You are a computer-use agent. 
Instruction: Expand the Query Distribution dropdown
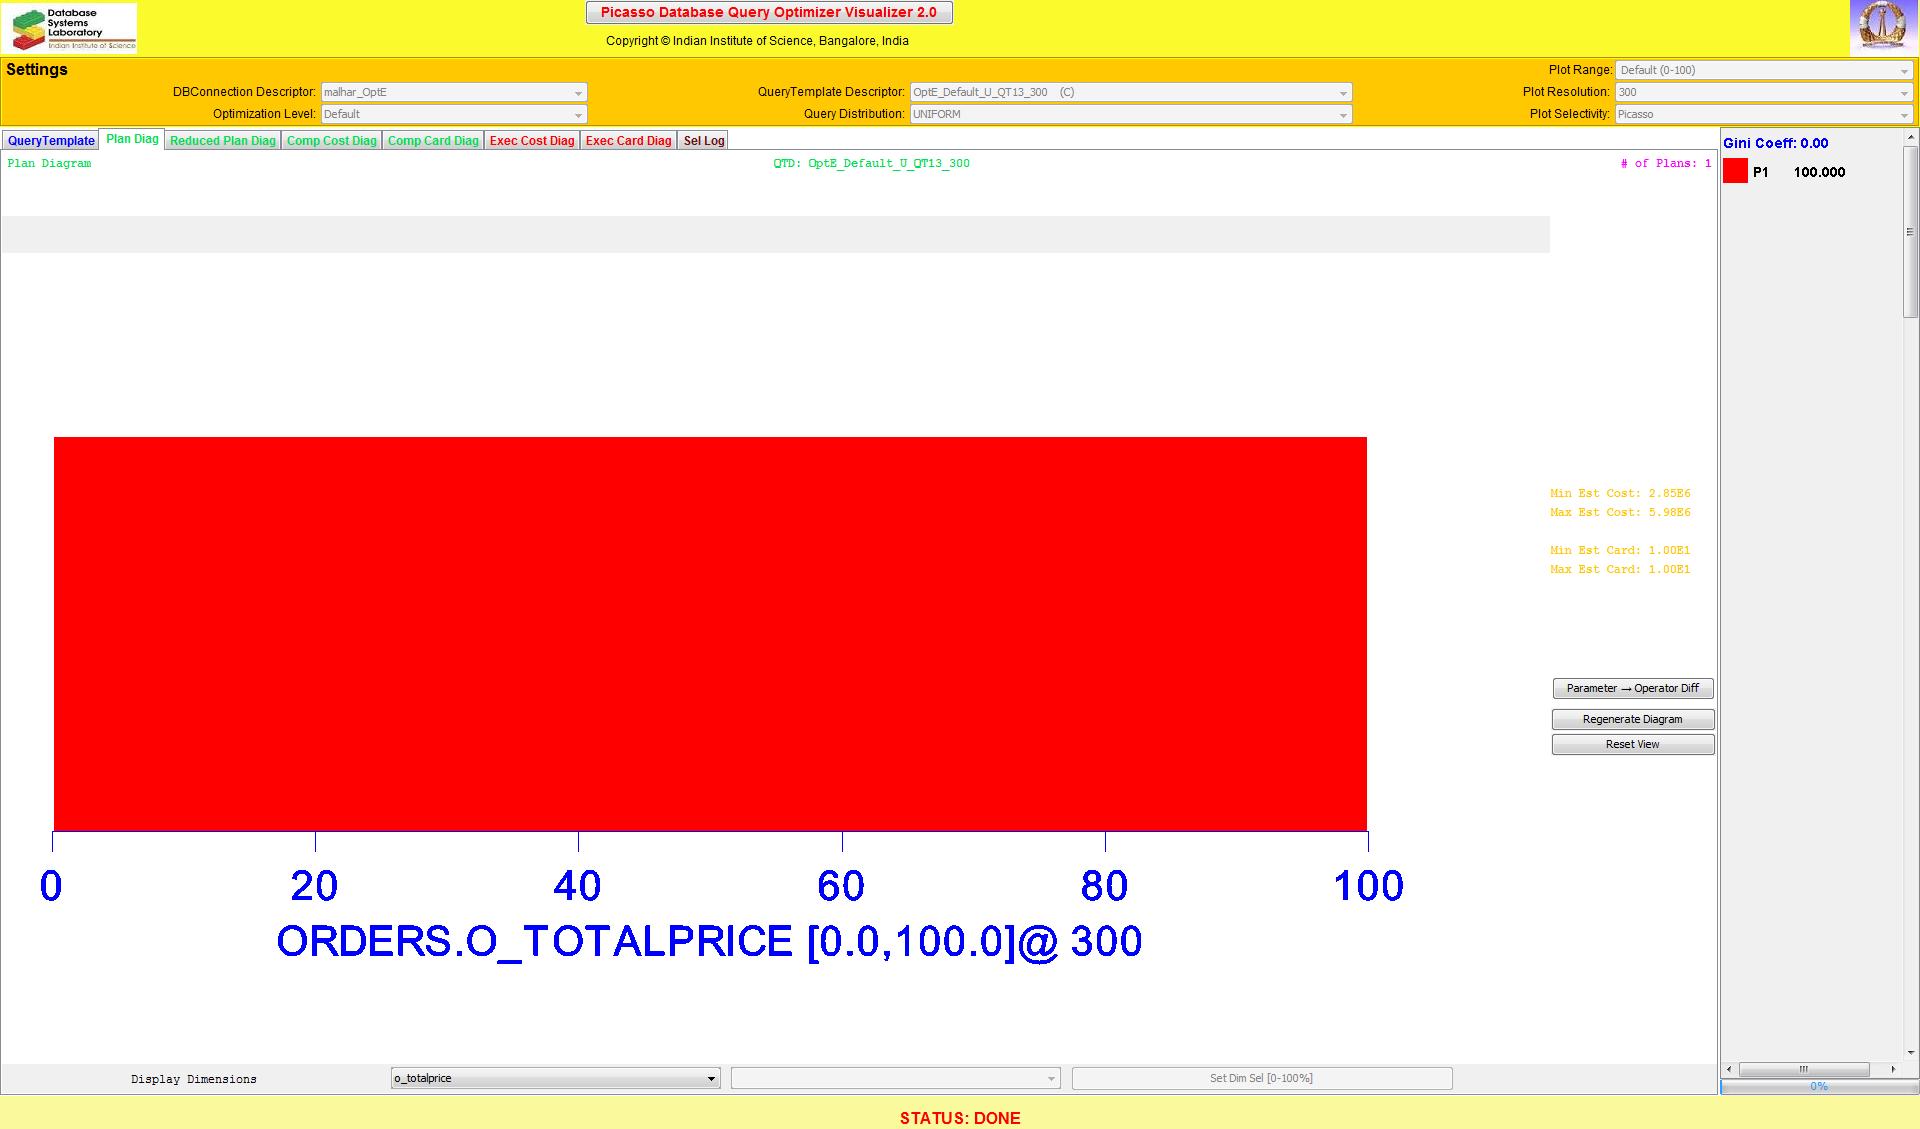coord(1130,114)
